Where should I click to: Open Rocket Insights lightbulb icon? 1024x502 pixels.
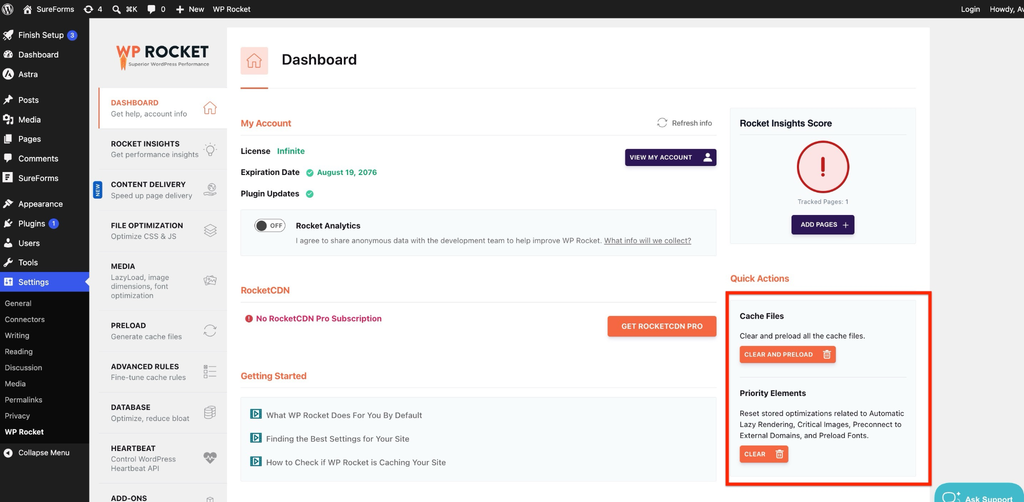pyautogui.click(x=210, y=149)
